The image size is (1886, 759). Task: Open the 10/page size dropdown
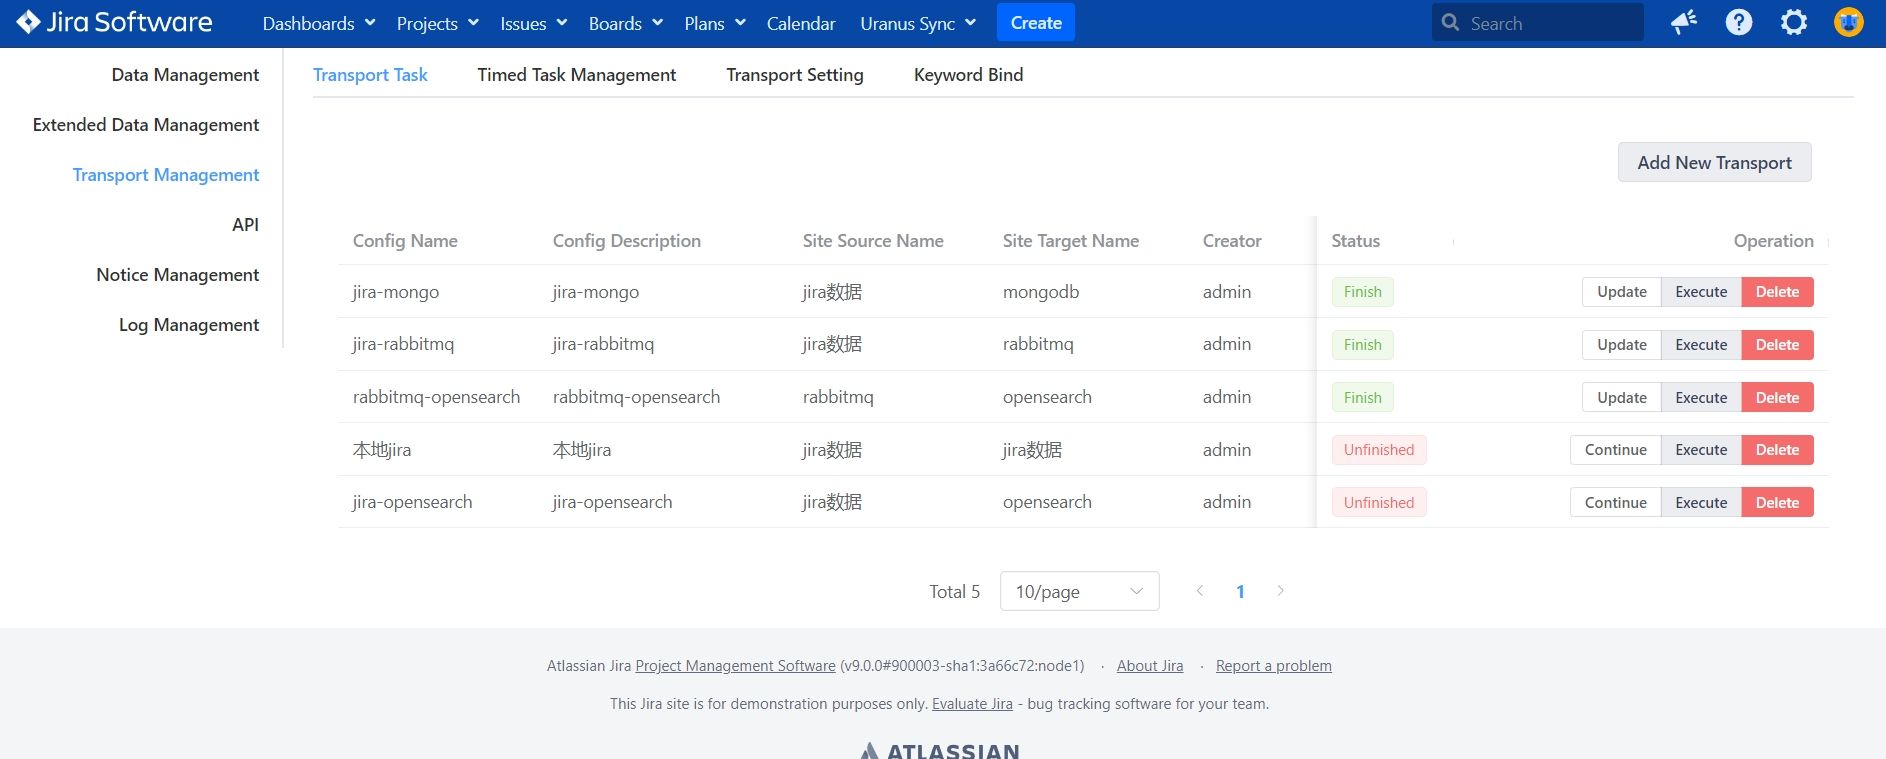[1079, 591]
